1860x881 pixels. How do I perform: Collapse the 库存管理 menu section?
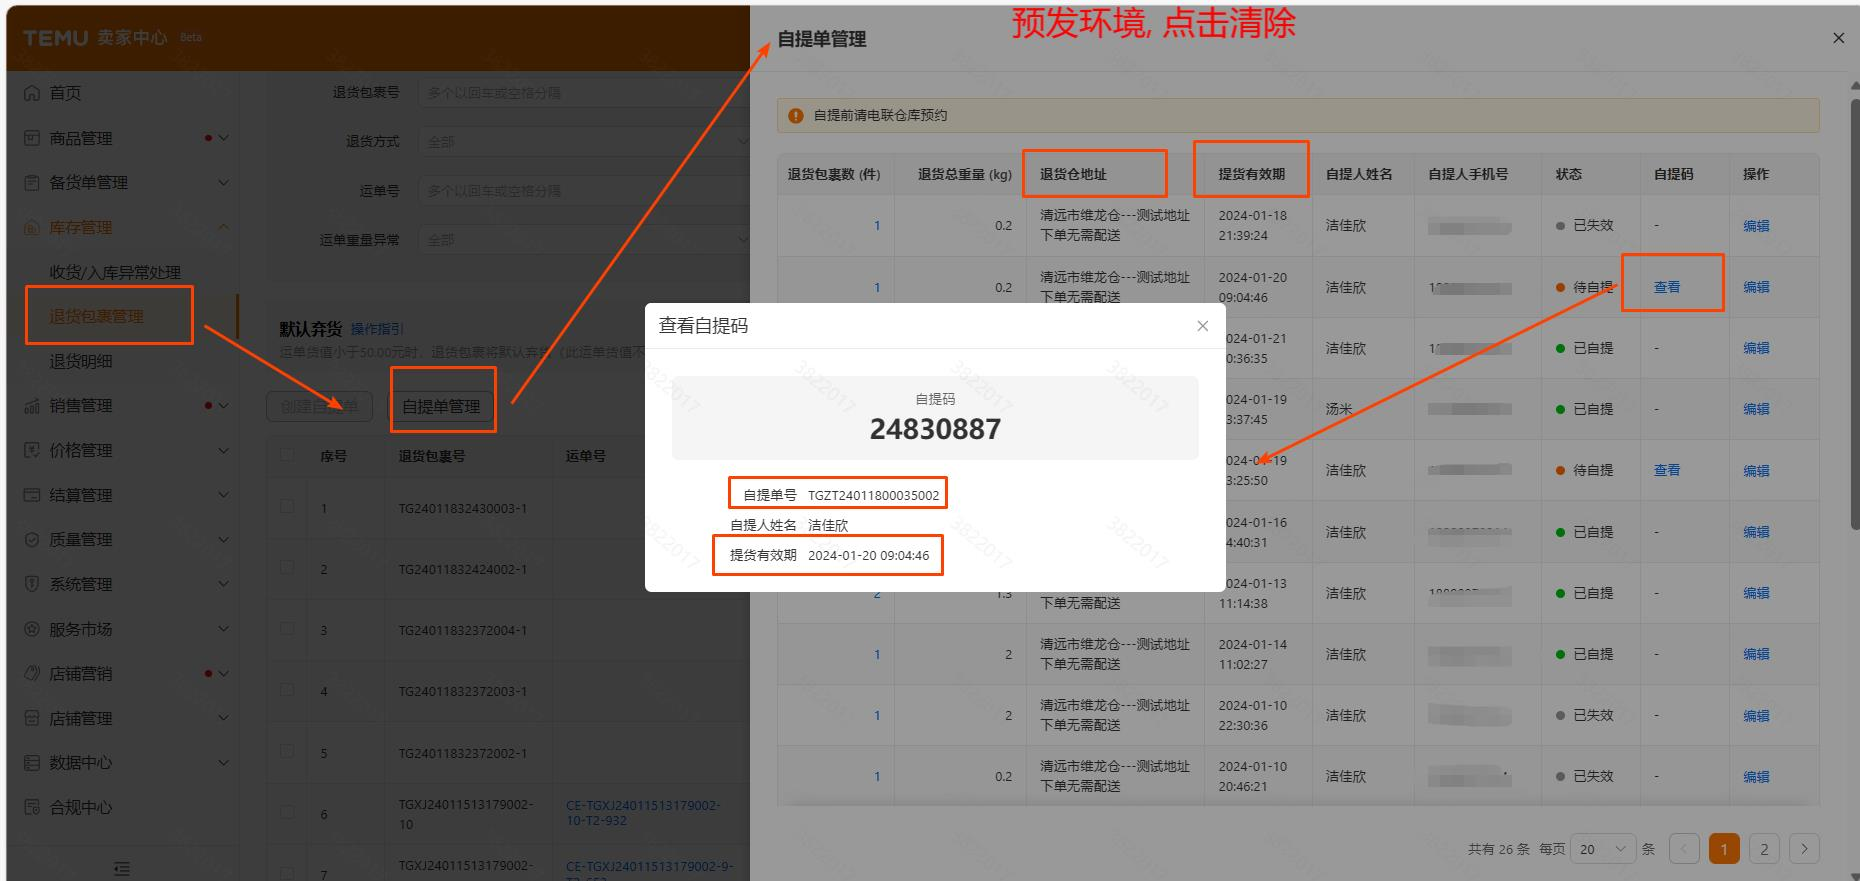(223, 227)
